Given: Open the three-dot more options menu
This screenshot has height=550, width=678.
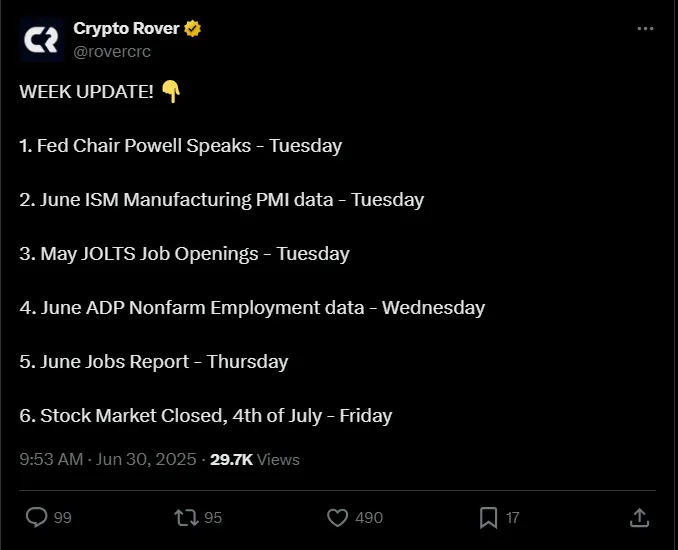Looking at the screenshot, I should [x=645, y=29].
